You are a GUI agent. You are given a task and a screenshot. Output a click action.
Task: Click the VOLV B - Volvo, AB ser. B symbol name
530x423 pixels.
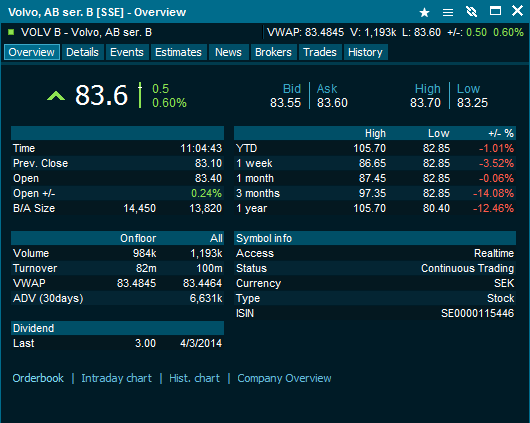click(87, 32)
